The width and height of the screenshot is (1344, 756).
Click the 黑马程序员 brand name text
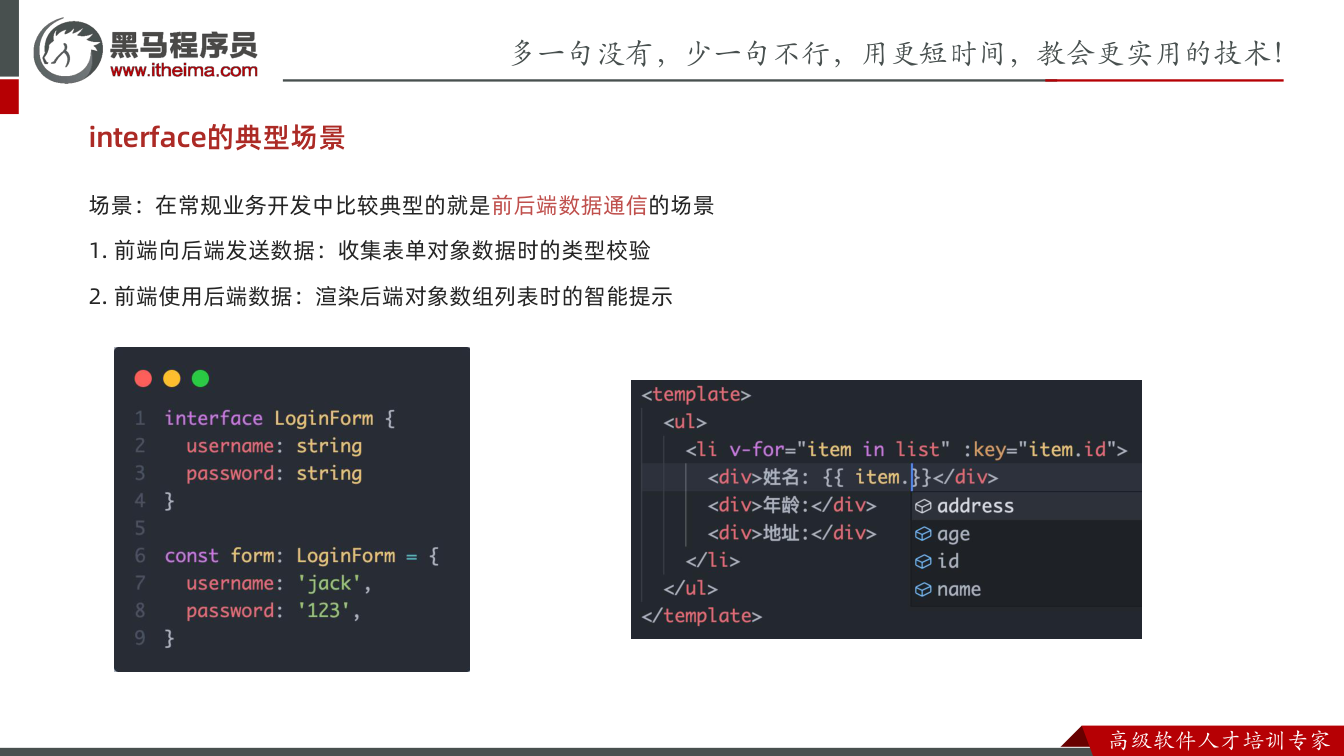[x=184, y=44]
